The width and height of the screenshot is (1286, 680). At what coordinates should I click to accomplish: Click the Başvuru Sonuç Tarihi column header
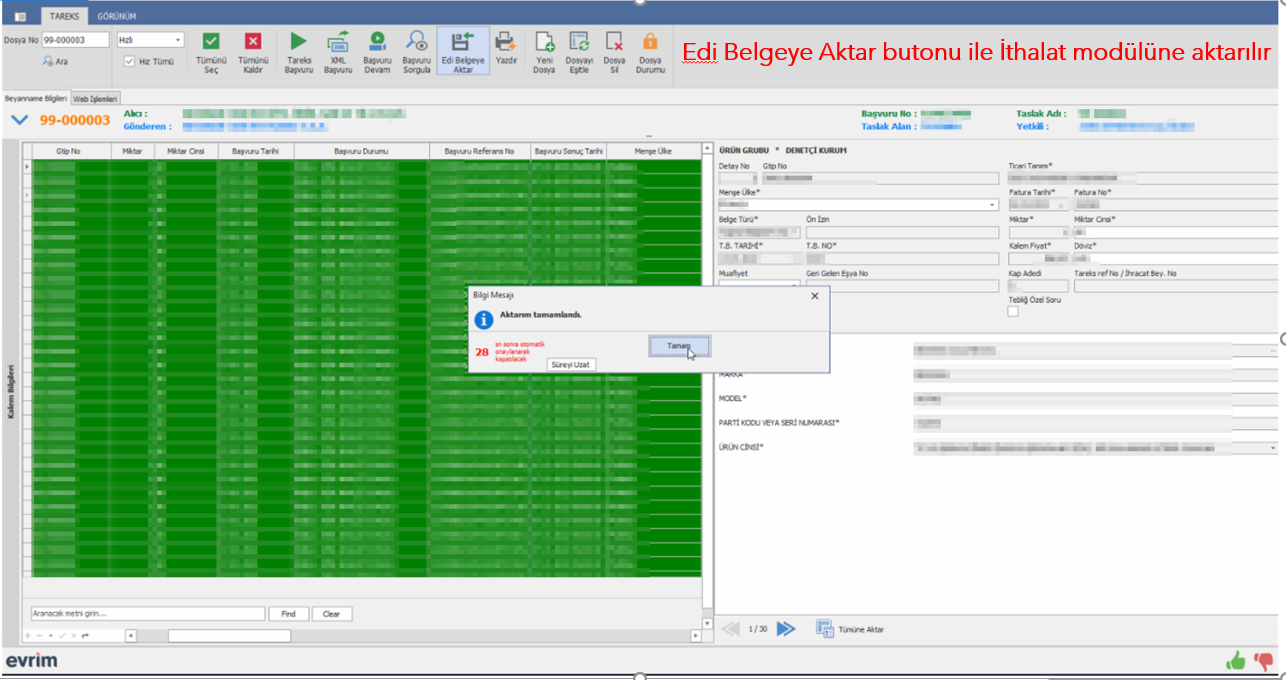[569, 151]
